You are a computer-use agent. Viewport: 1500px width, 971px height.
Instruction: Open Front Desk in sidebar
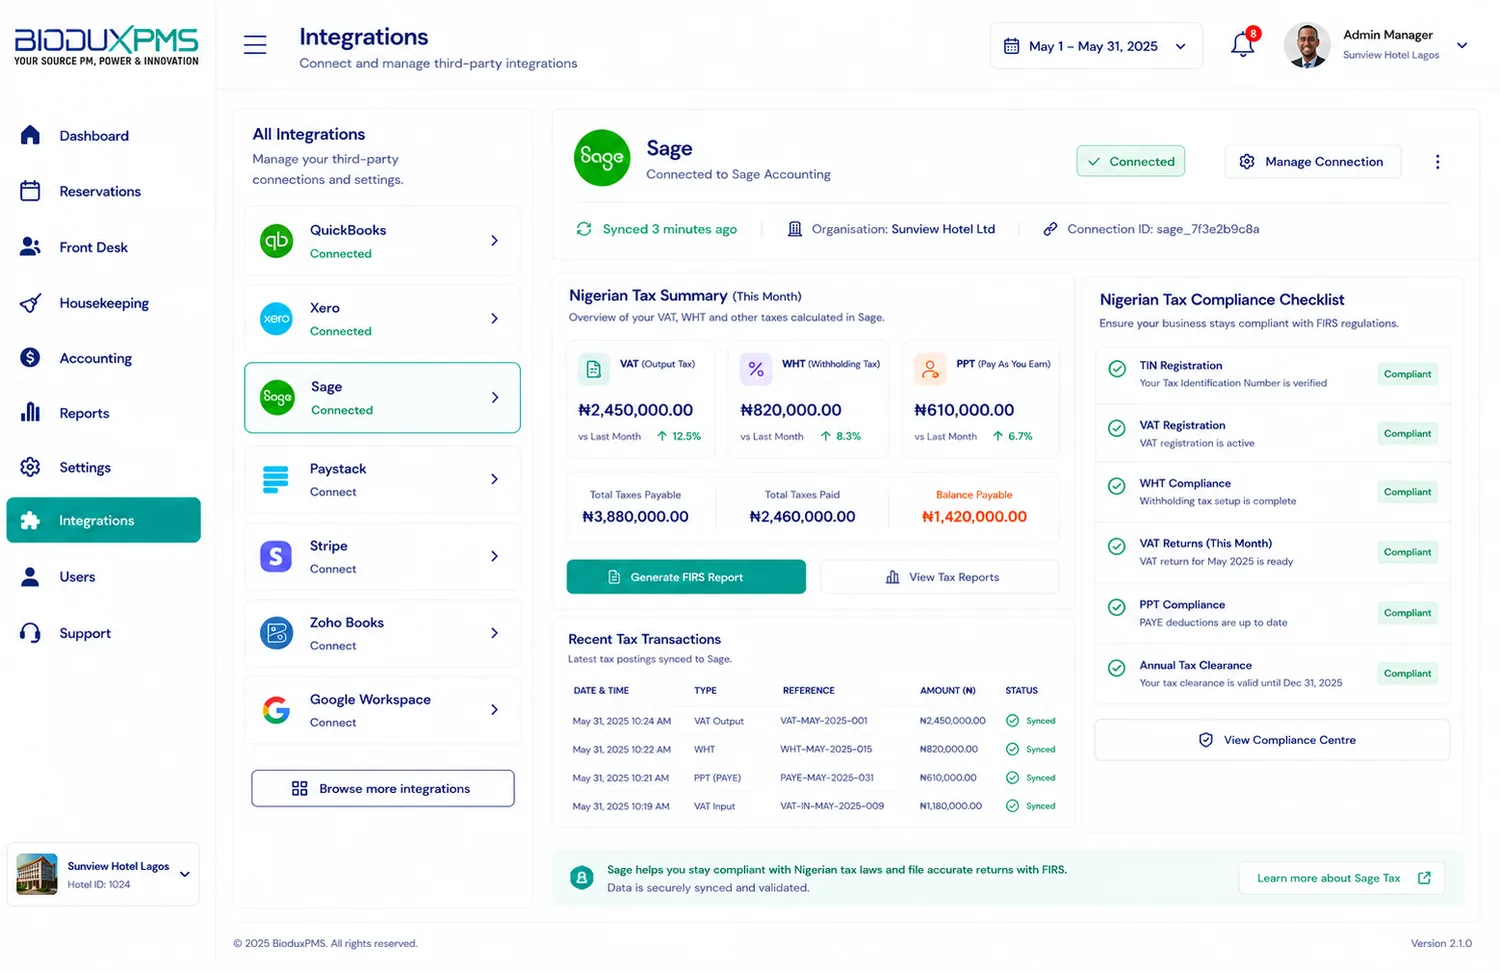coord(103,247)
